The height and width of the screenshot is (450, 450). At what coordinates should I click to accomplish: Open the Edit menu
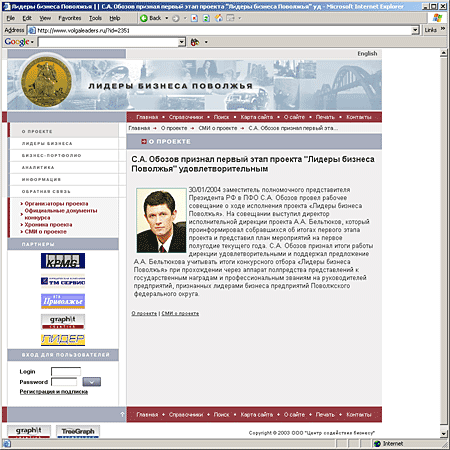[x=27, y=18]
